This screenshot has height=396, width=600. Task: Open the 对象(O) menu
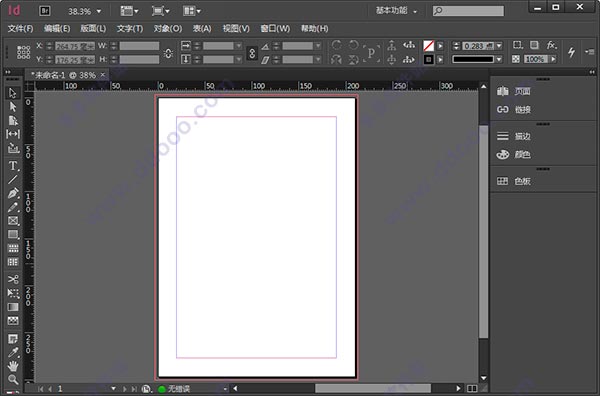point(168,29)
